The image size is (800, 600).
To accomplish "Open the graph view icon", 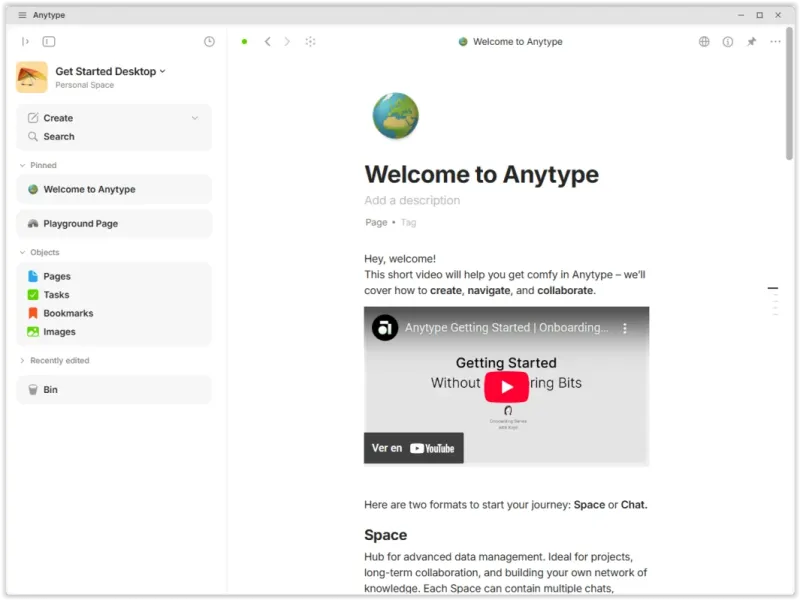I will click(x=310, y=41).
